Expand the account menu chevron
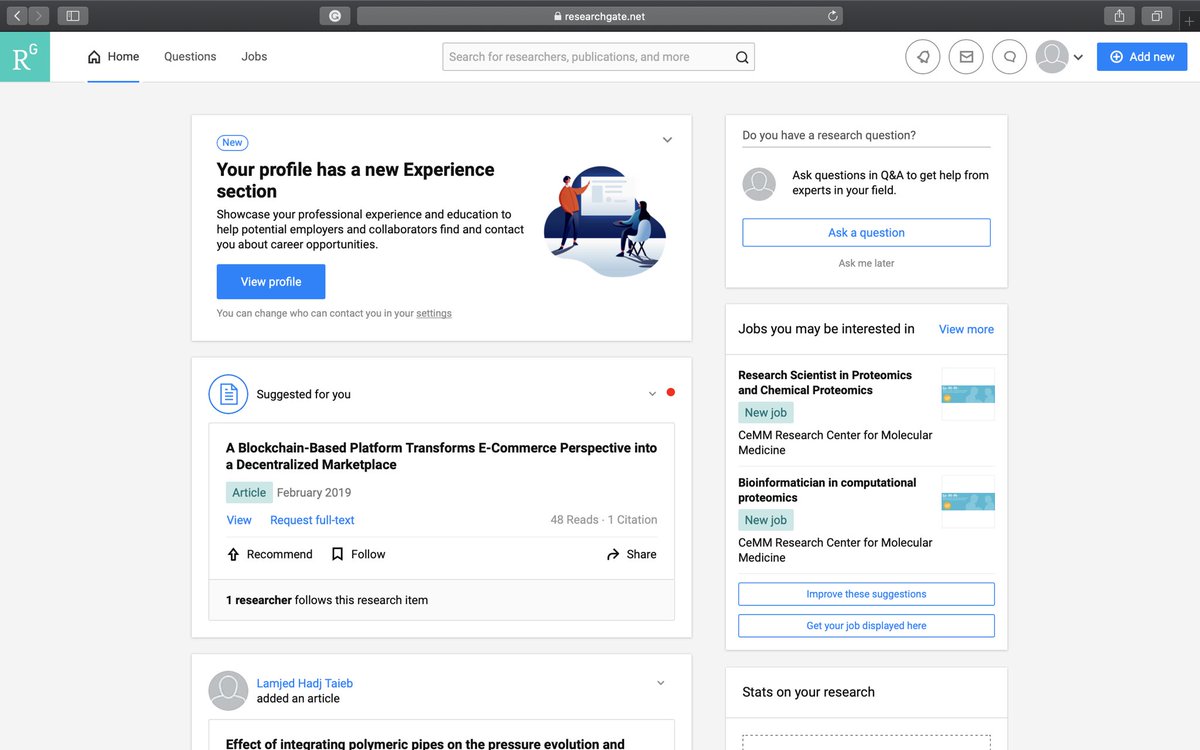This screenshot has height=750, width=1200. tap(1078, 58)
